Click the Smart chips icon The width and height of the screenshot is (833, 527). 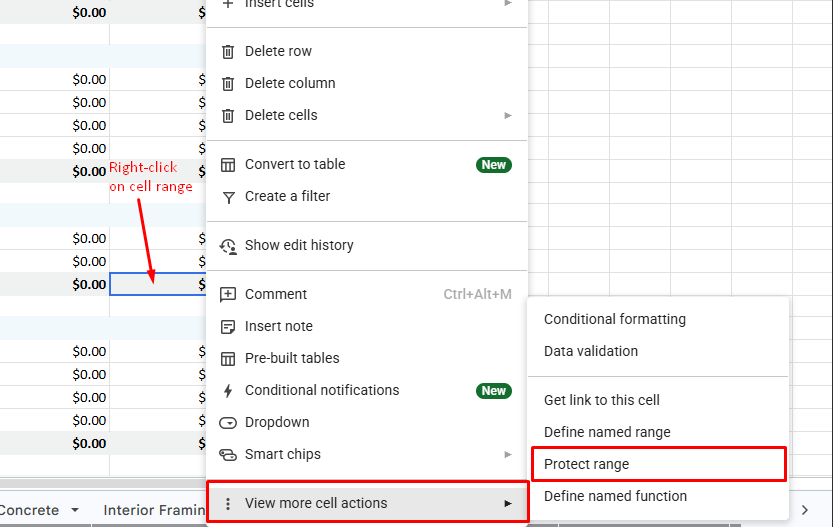click(x=228, y=455)
